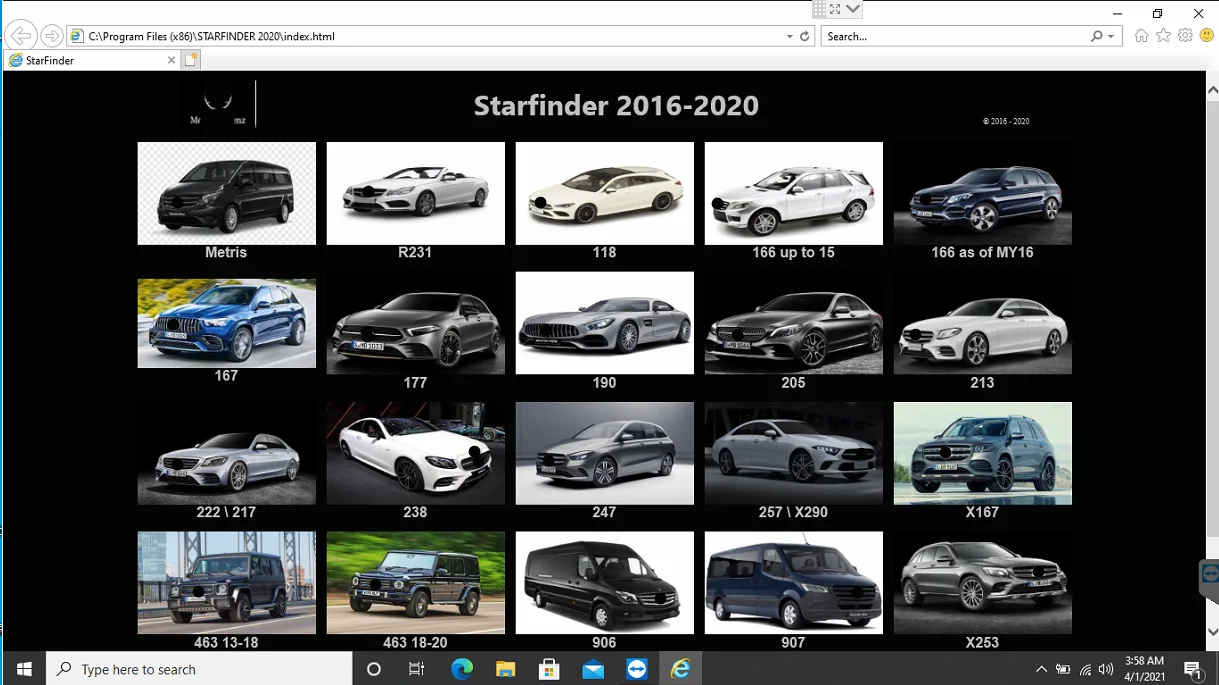The width and height of the screenshot is (1219, 685).
Task: Open Microsoft Store from the taskbar
Action: pyautogui.click(x=549, y=669)
